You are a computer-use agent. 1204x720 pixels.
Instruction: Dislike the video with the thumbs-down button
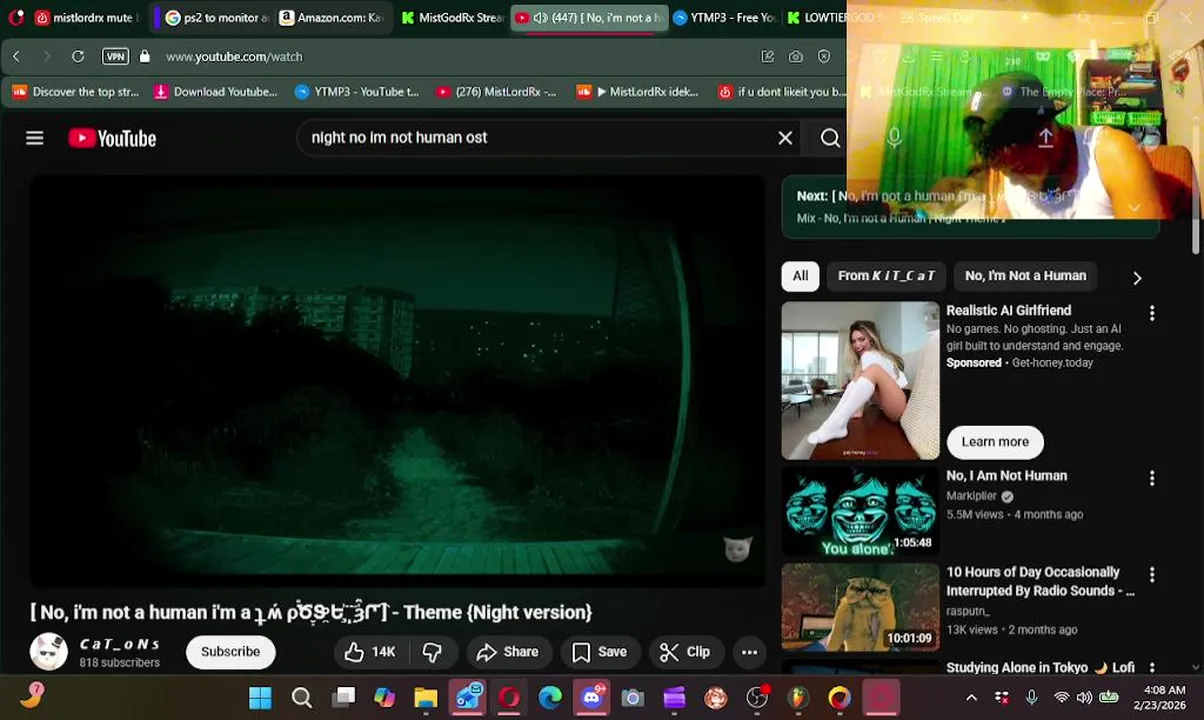(x=432, y=652)
